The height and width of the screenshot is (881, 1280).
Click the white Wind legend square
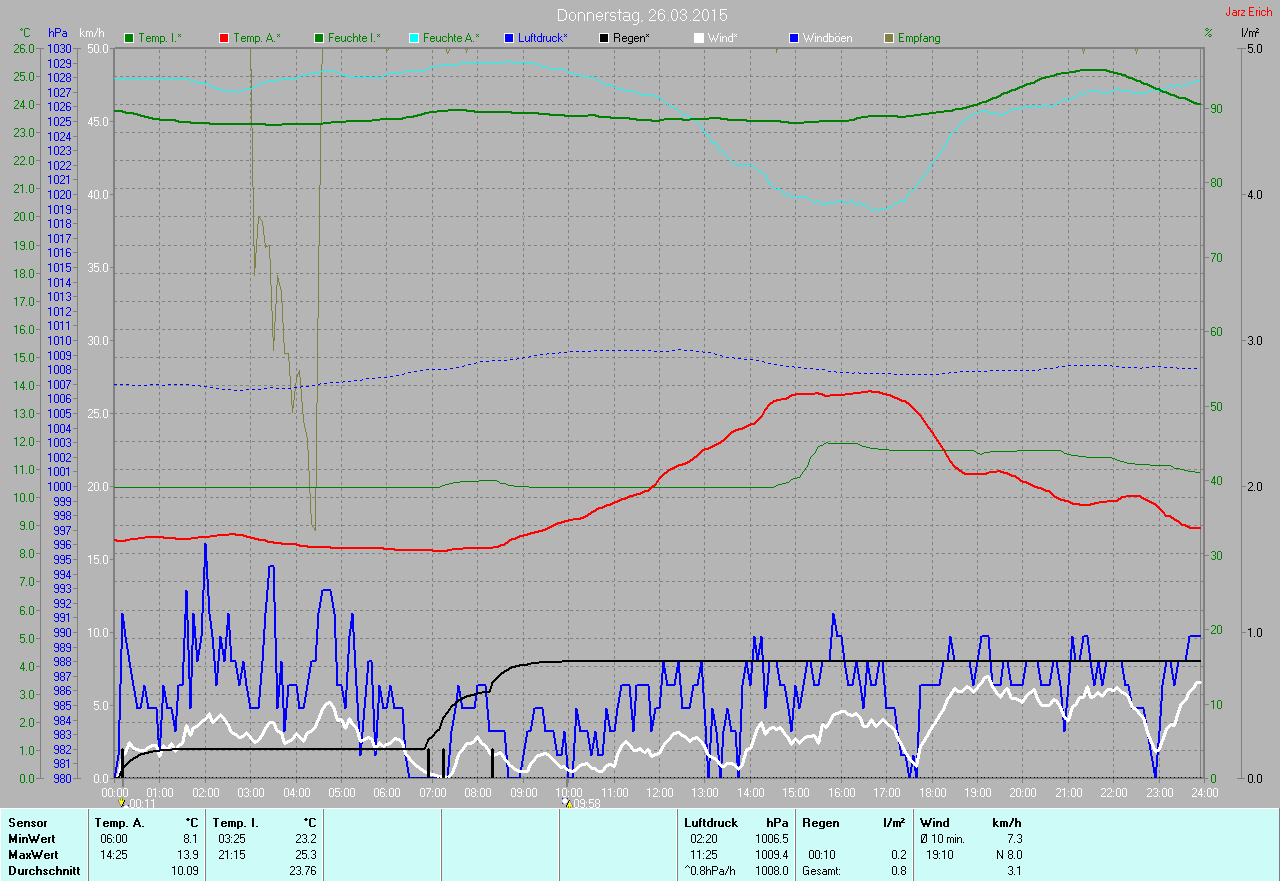[699, 38]
